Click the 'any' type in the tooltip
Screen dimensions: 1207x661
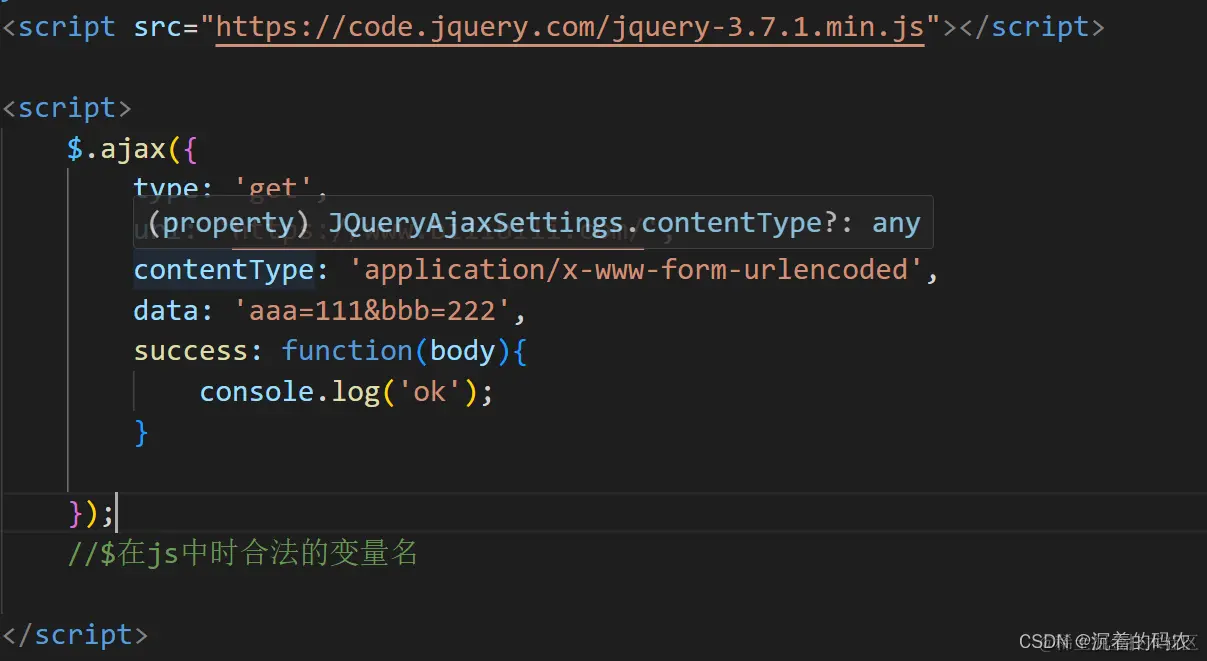click(896, 222)
